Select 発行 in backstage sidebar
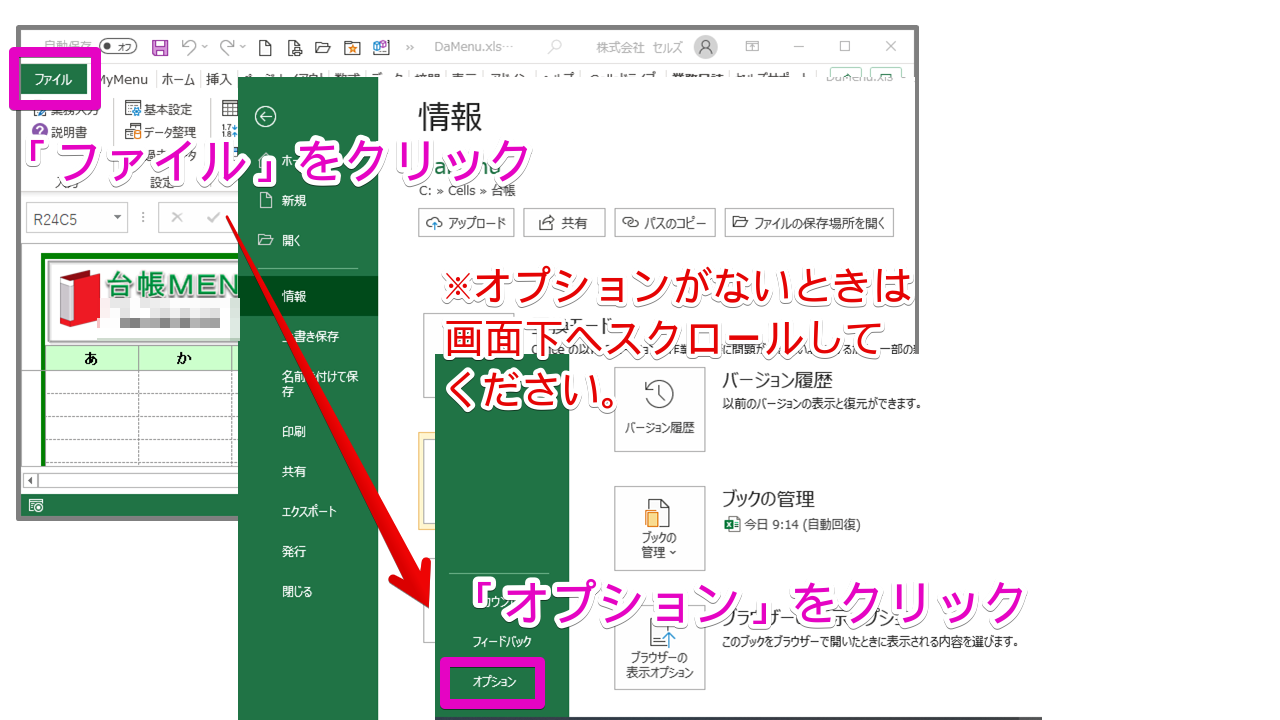 (x=308, y=551)
